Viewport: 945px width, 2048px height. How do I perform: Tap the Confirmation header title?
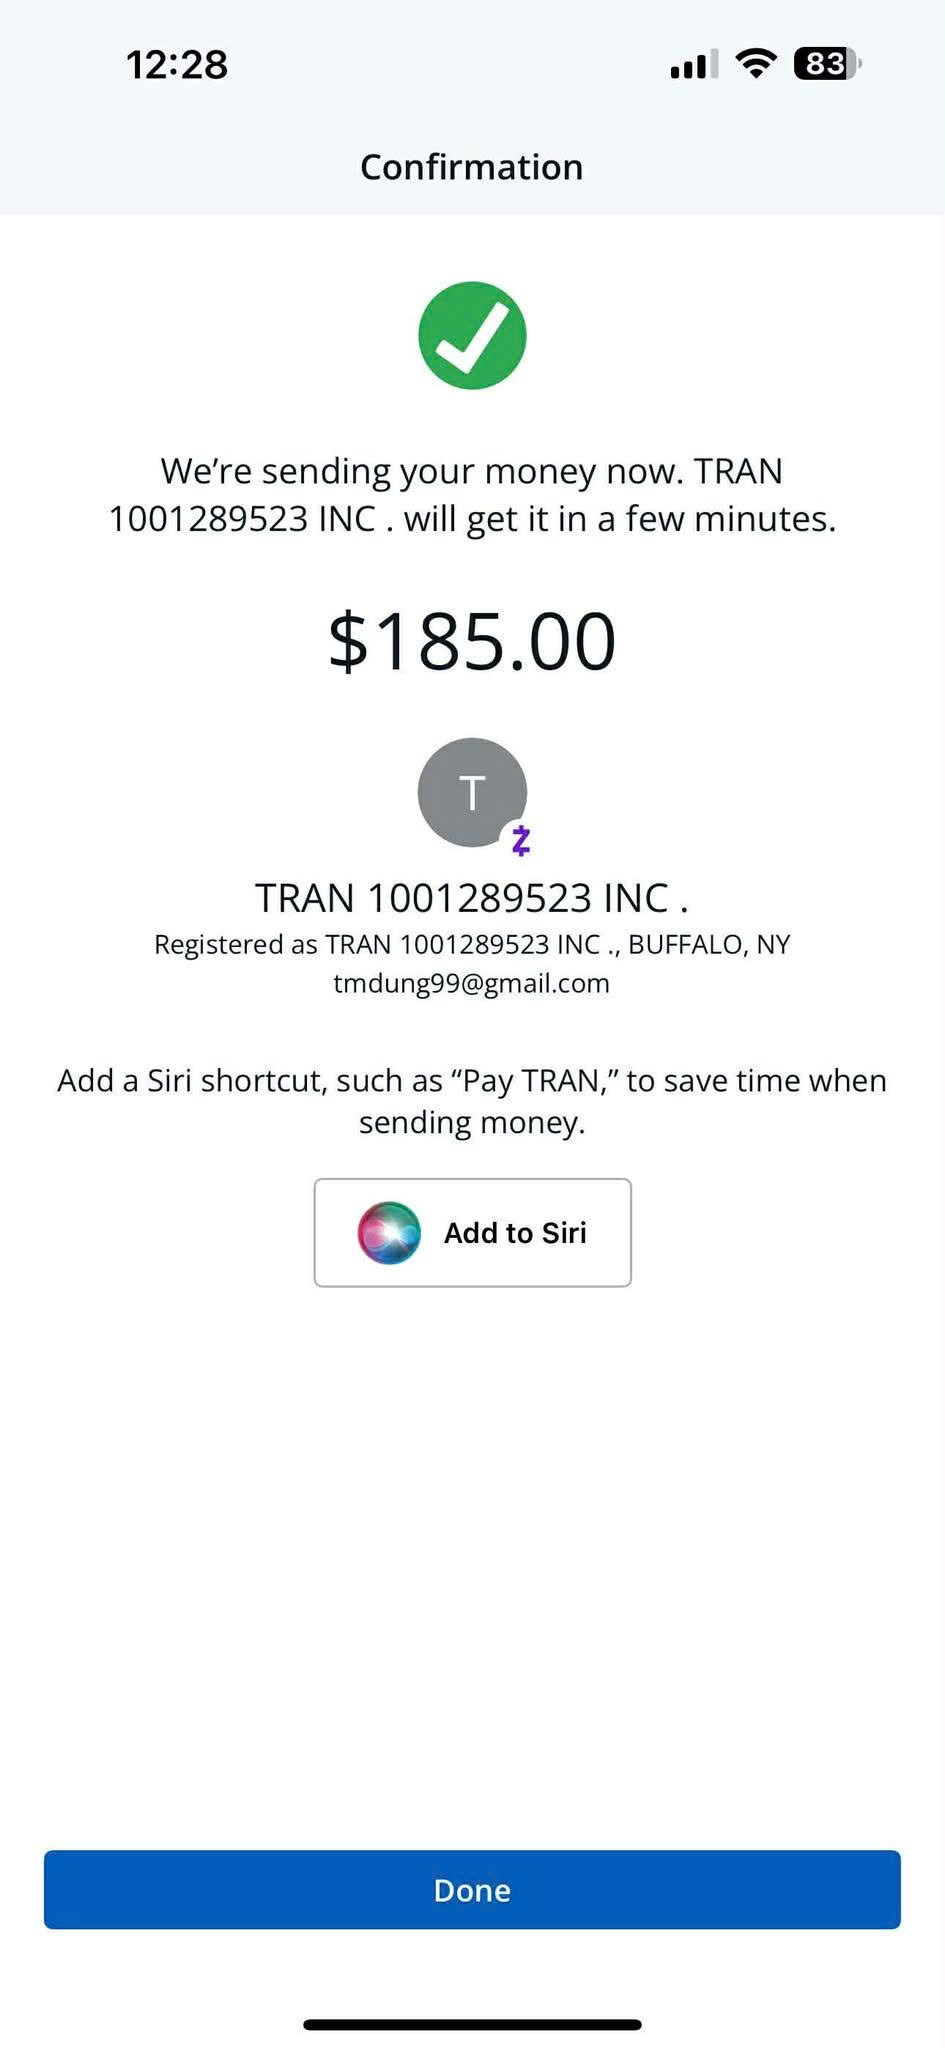point(471,167)
